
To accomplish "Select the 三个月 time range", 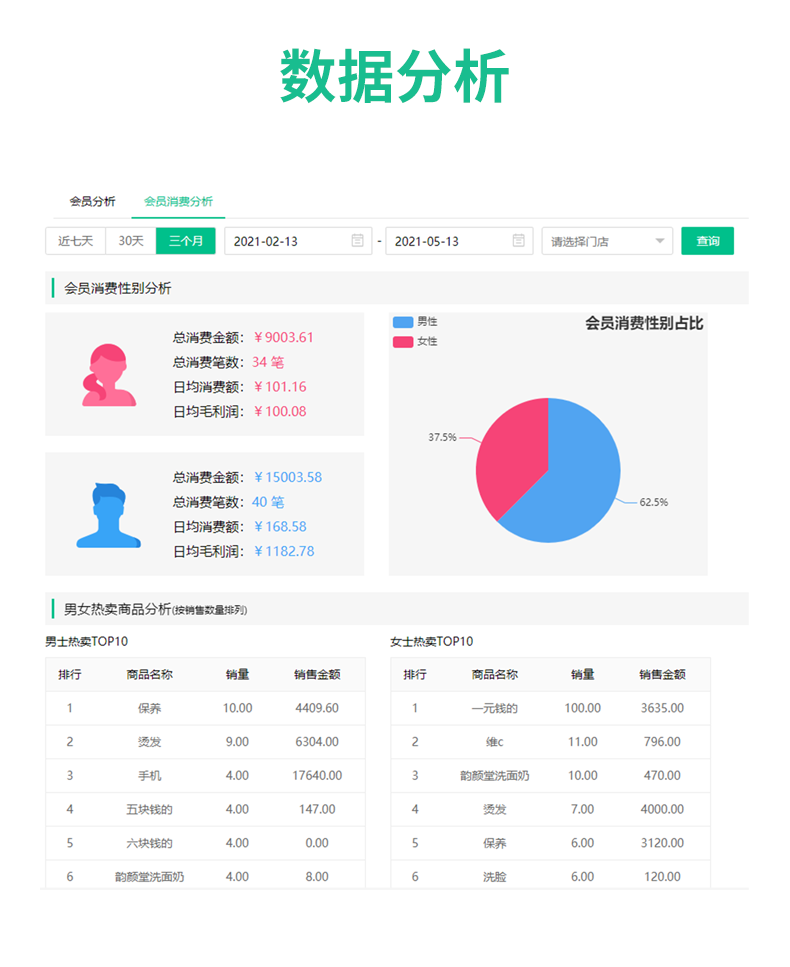I will click(x=186, y=241).
